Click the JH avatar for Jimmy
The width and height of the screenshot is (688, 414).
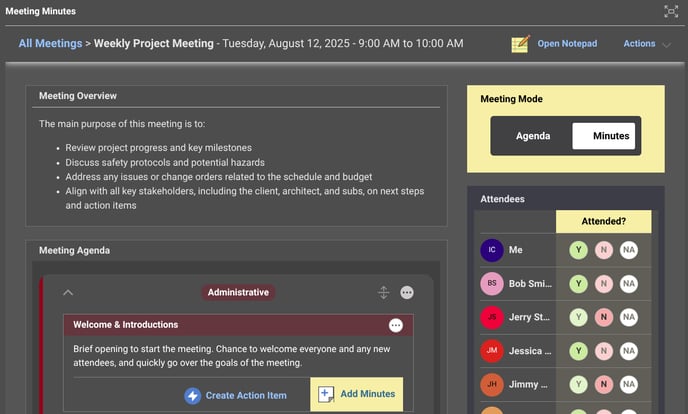coord(492,384)
